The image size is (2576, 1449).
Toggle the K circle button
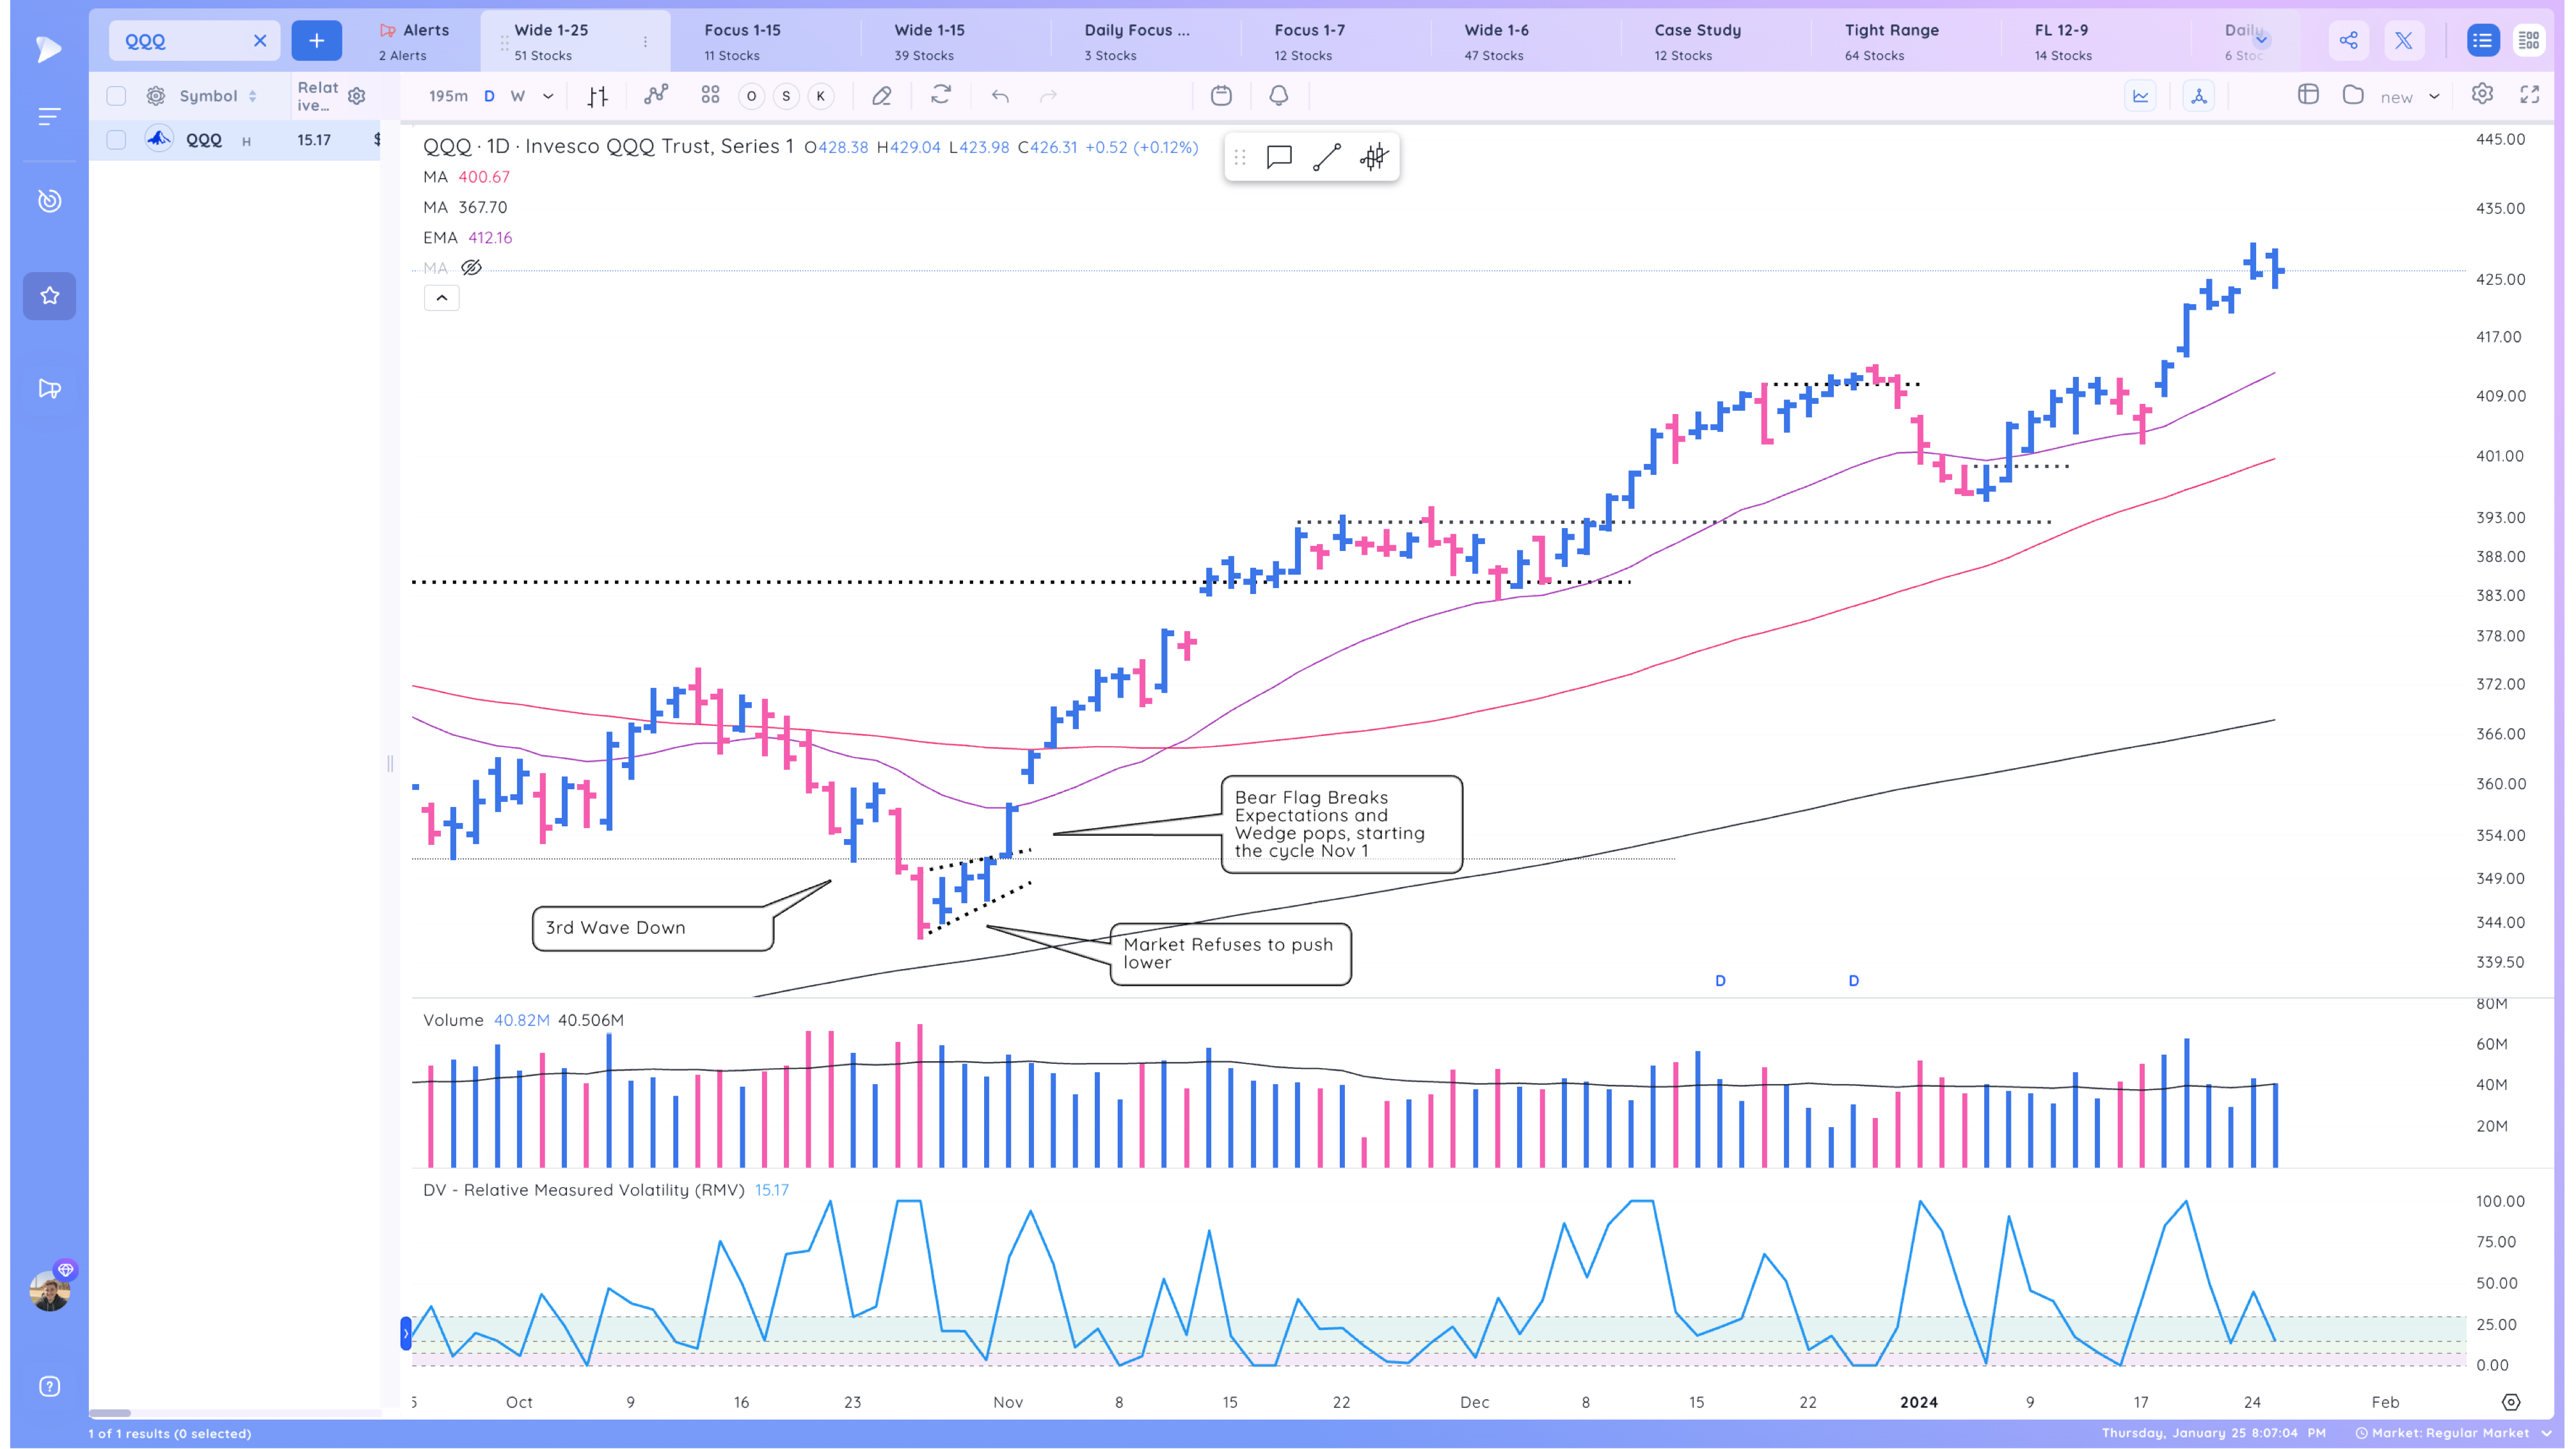821,96
